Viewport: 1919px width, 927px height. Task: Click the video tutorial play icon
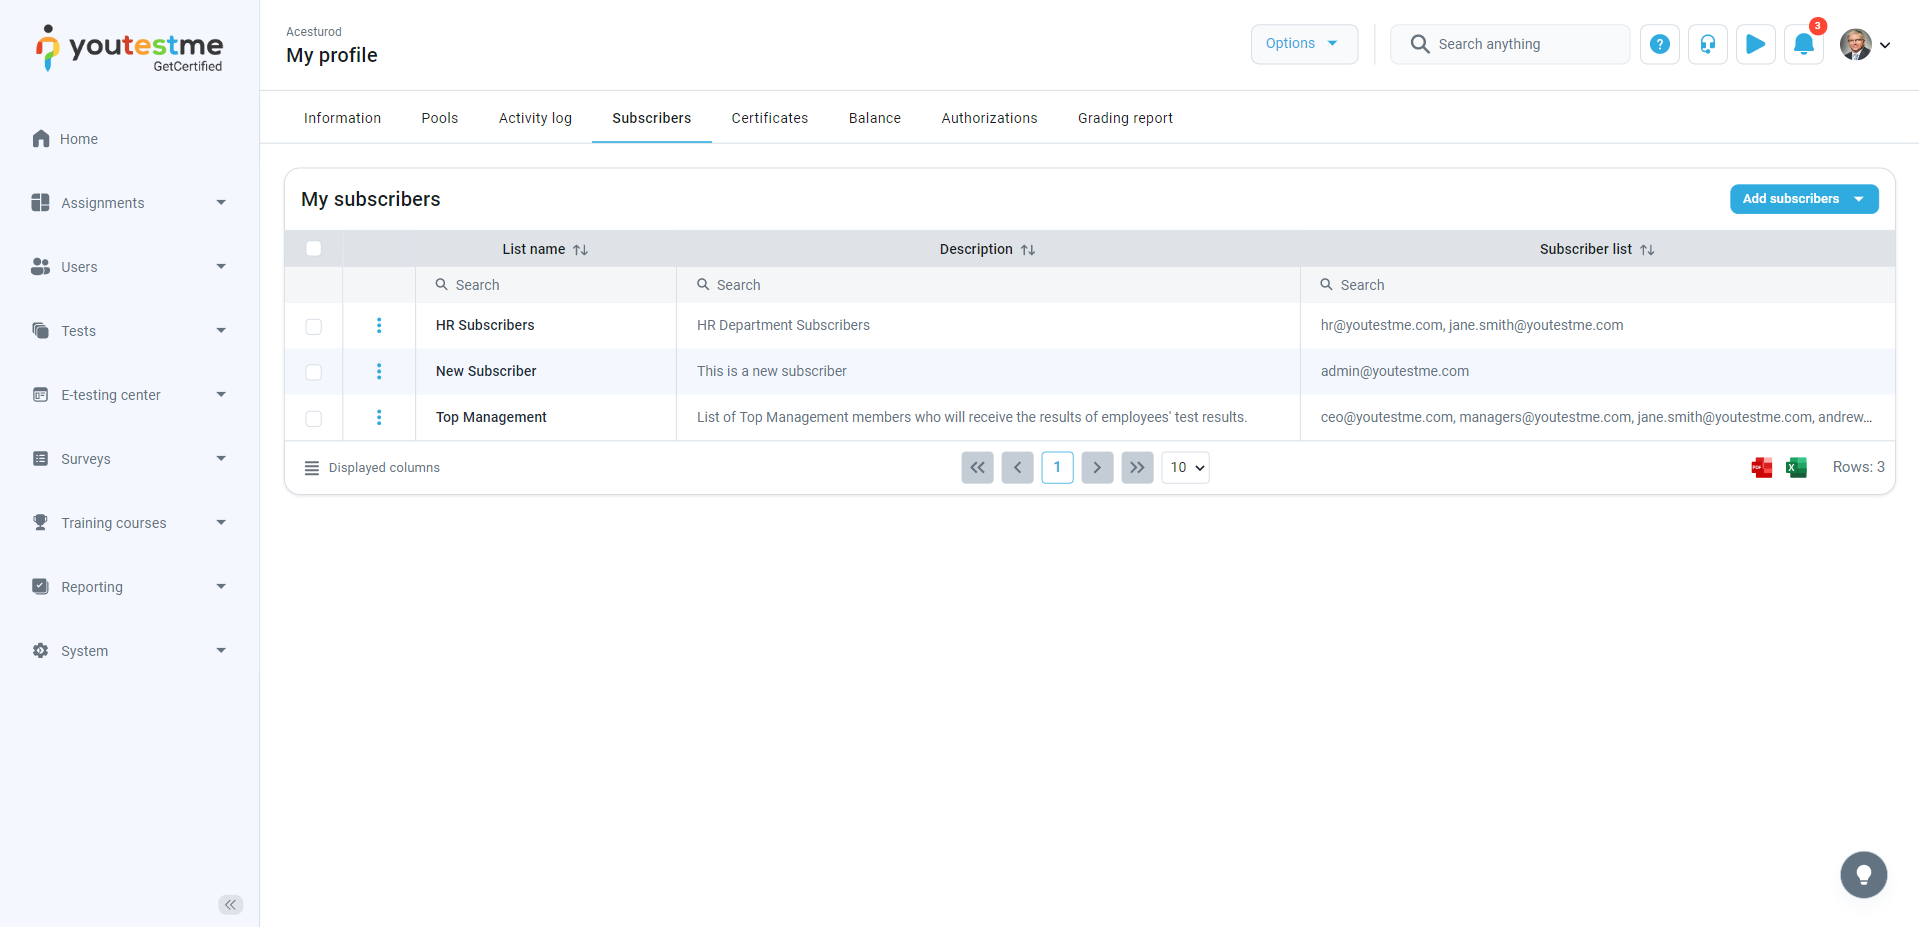click(x=1755, y=44)
